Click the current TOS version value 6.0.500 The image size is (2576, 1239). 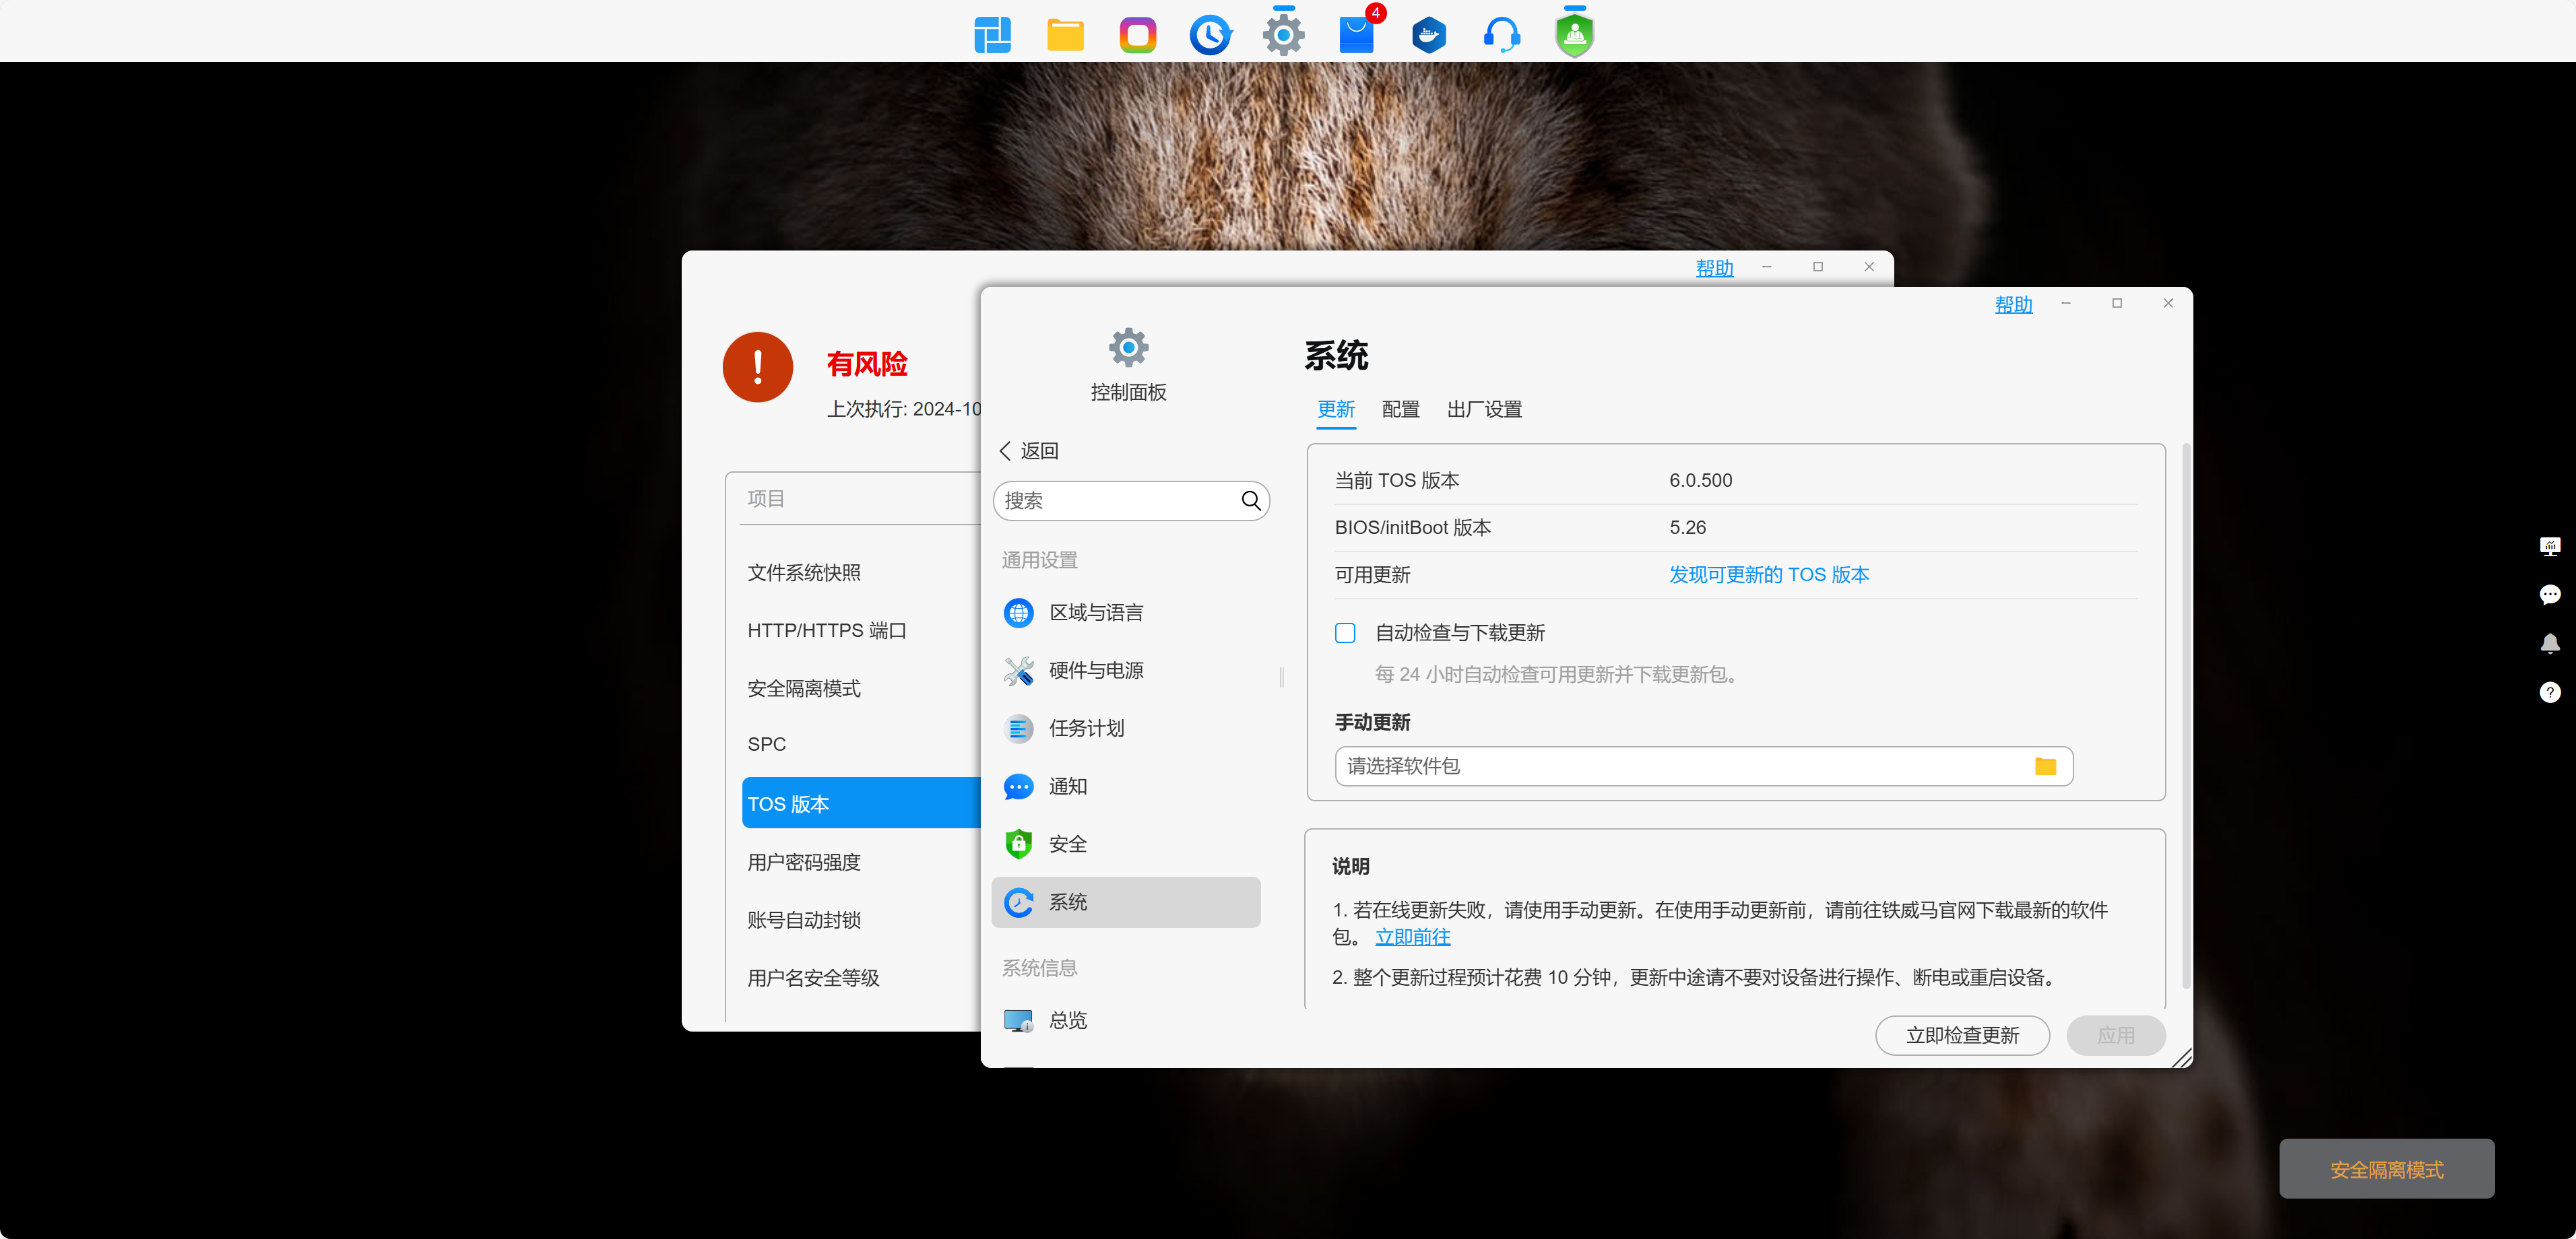coord(1700,481)
